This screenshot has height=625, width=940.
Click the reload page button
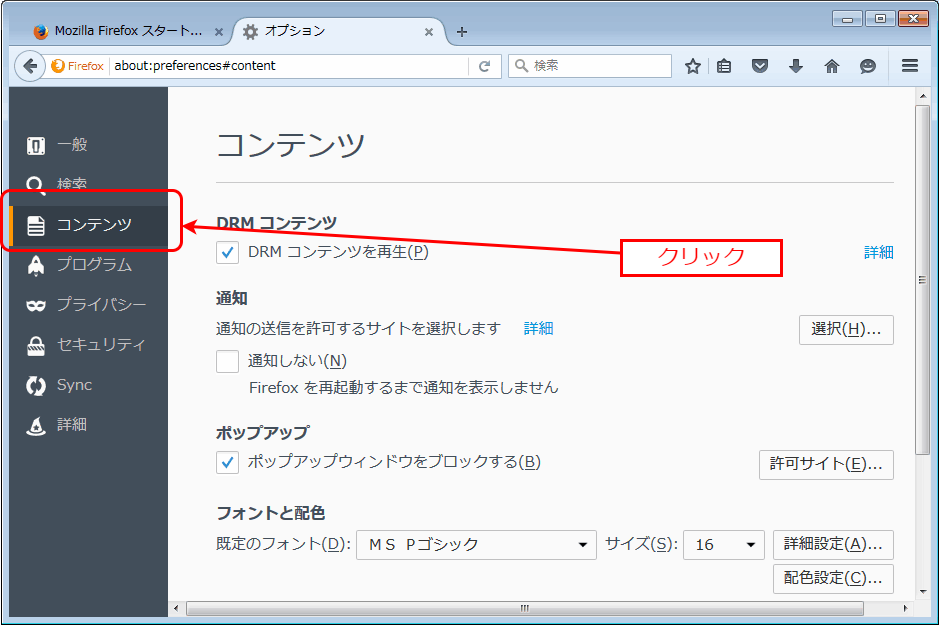[484, 66]
